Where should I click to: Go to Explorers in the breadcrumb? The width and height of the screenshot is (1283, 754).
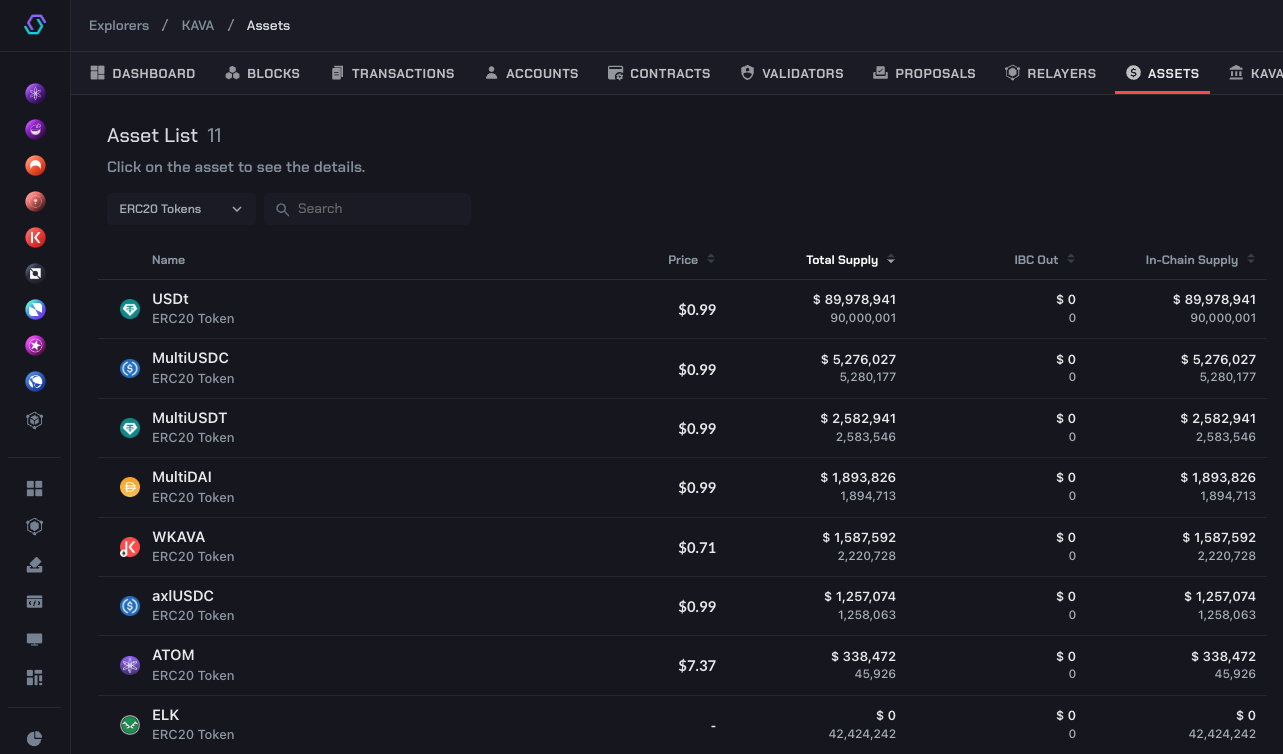[119, 25]
